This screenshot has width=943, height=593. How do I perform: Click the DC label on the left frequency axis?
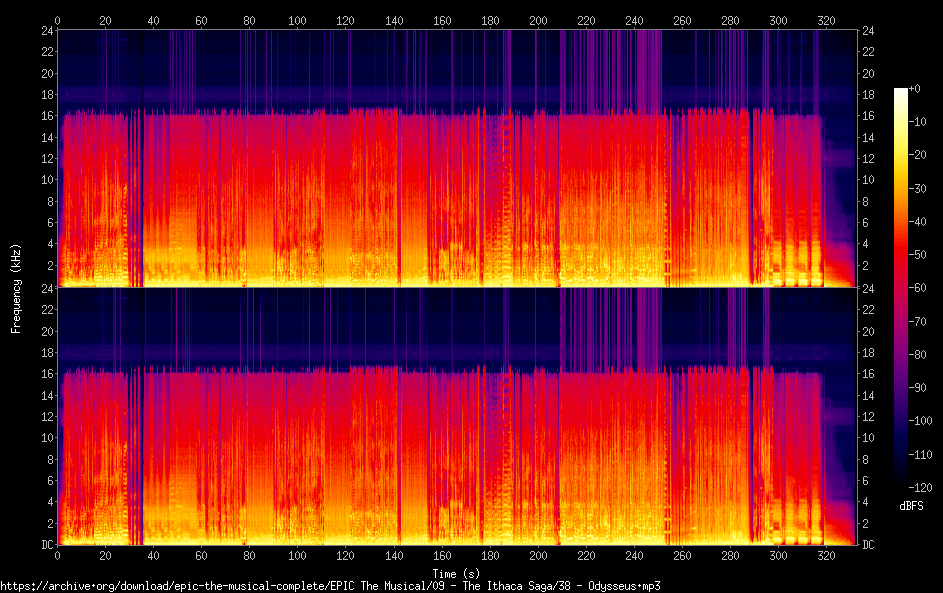[x=45, y=545]
